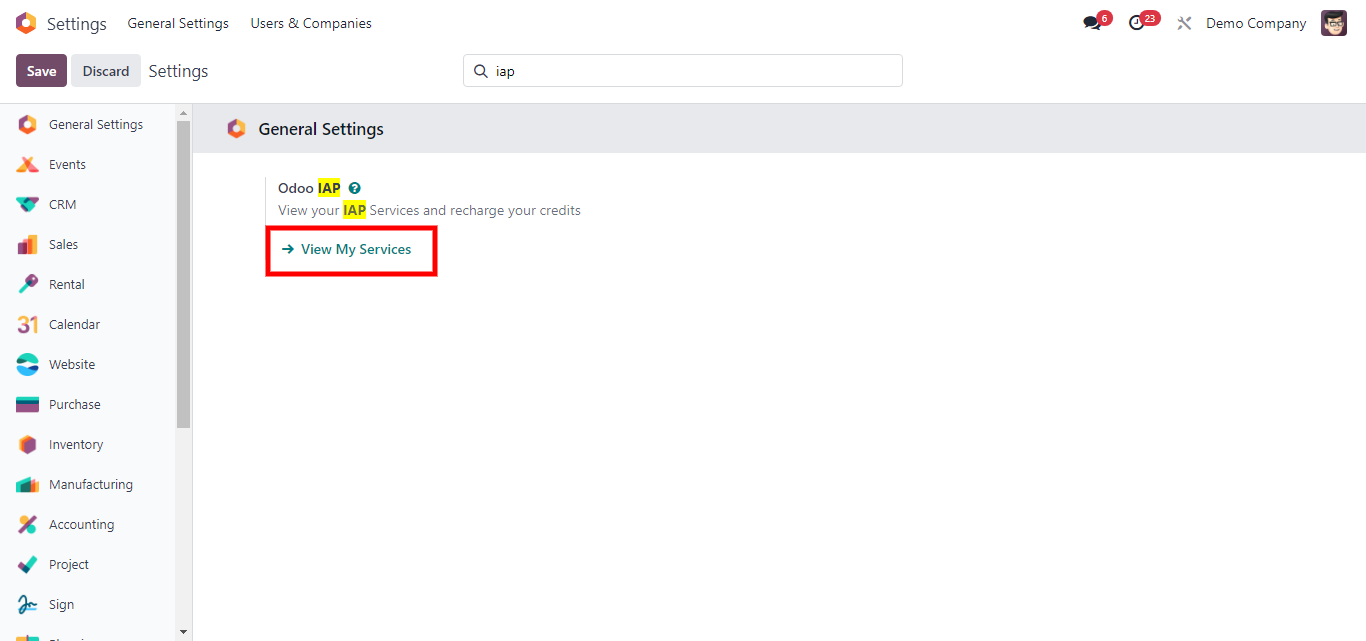Click the Odoo IAP help question icon
The height and width of the screenshot is (641, 1366).
tap(354, 188)
